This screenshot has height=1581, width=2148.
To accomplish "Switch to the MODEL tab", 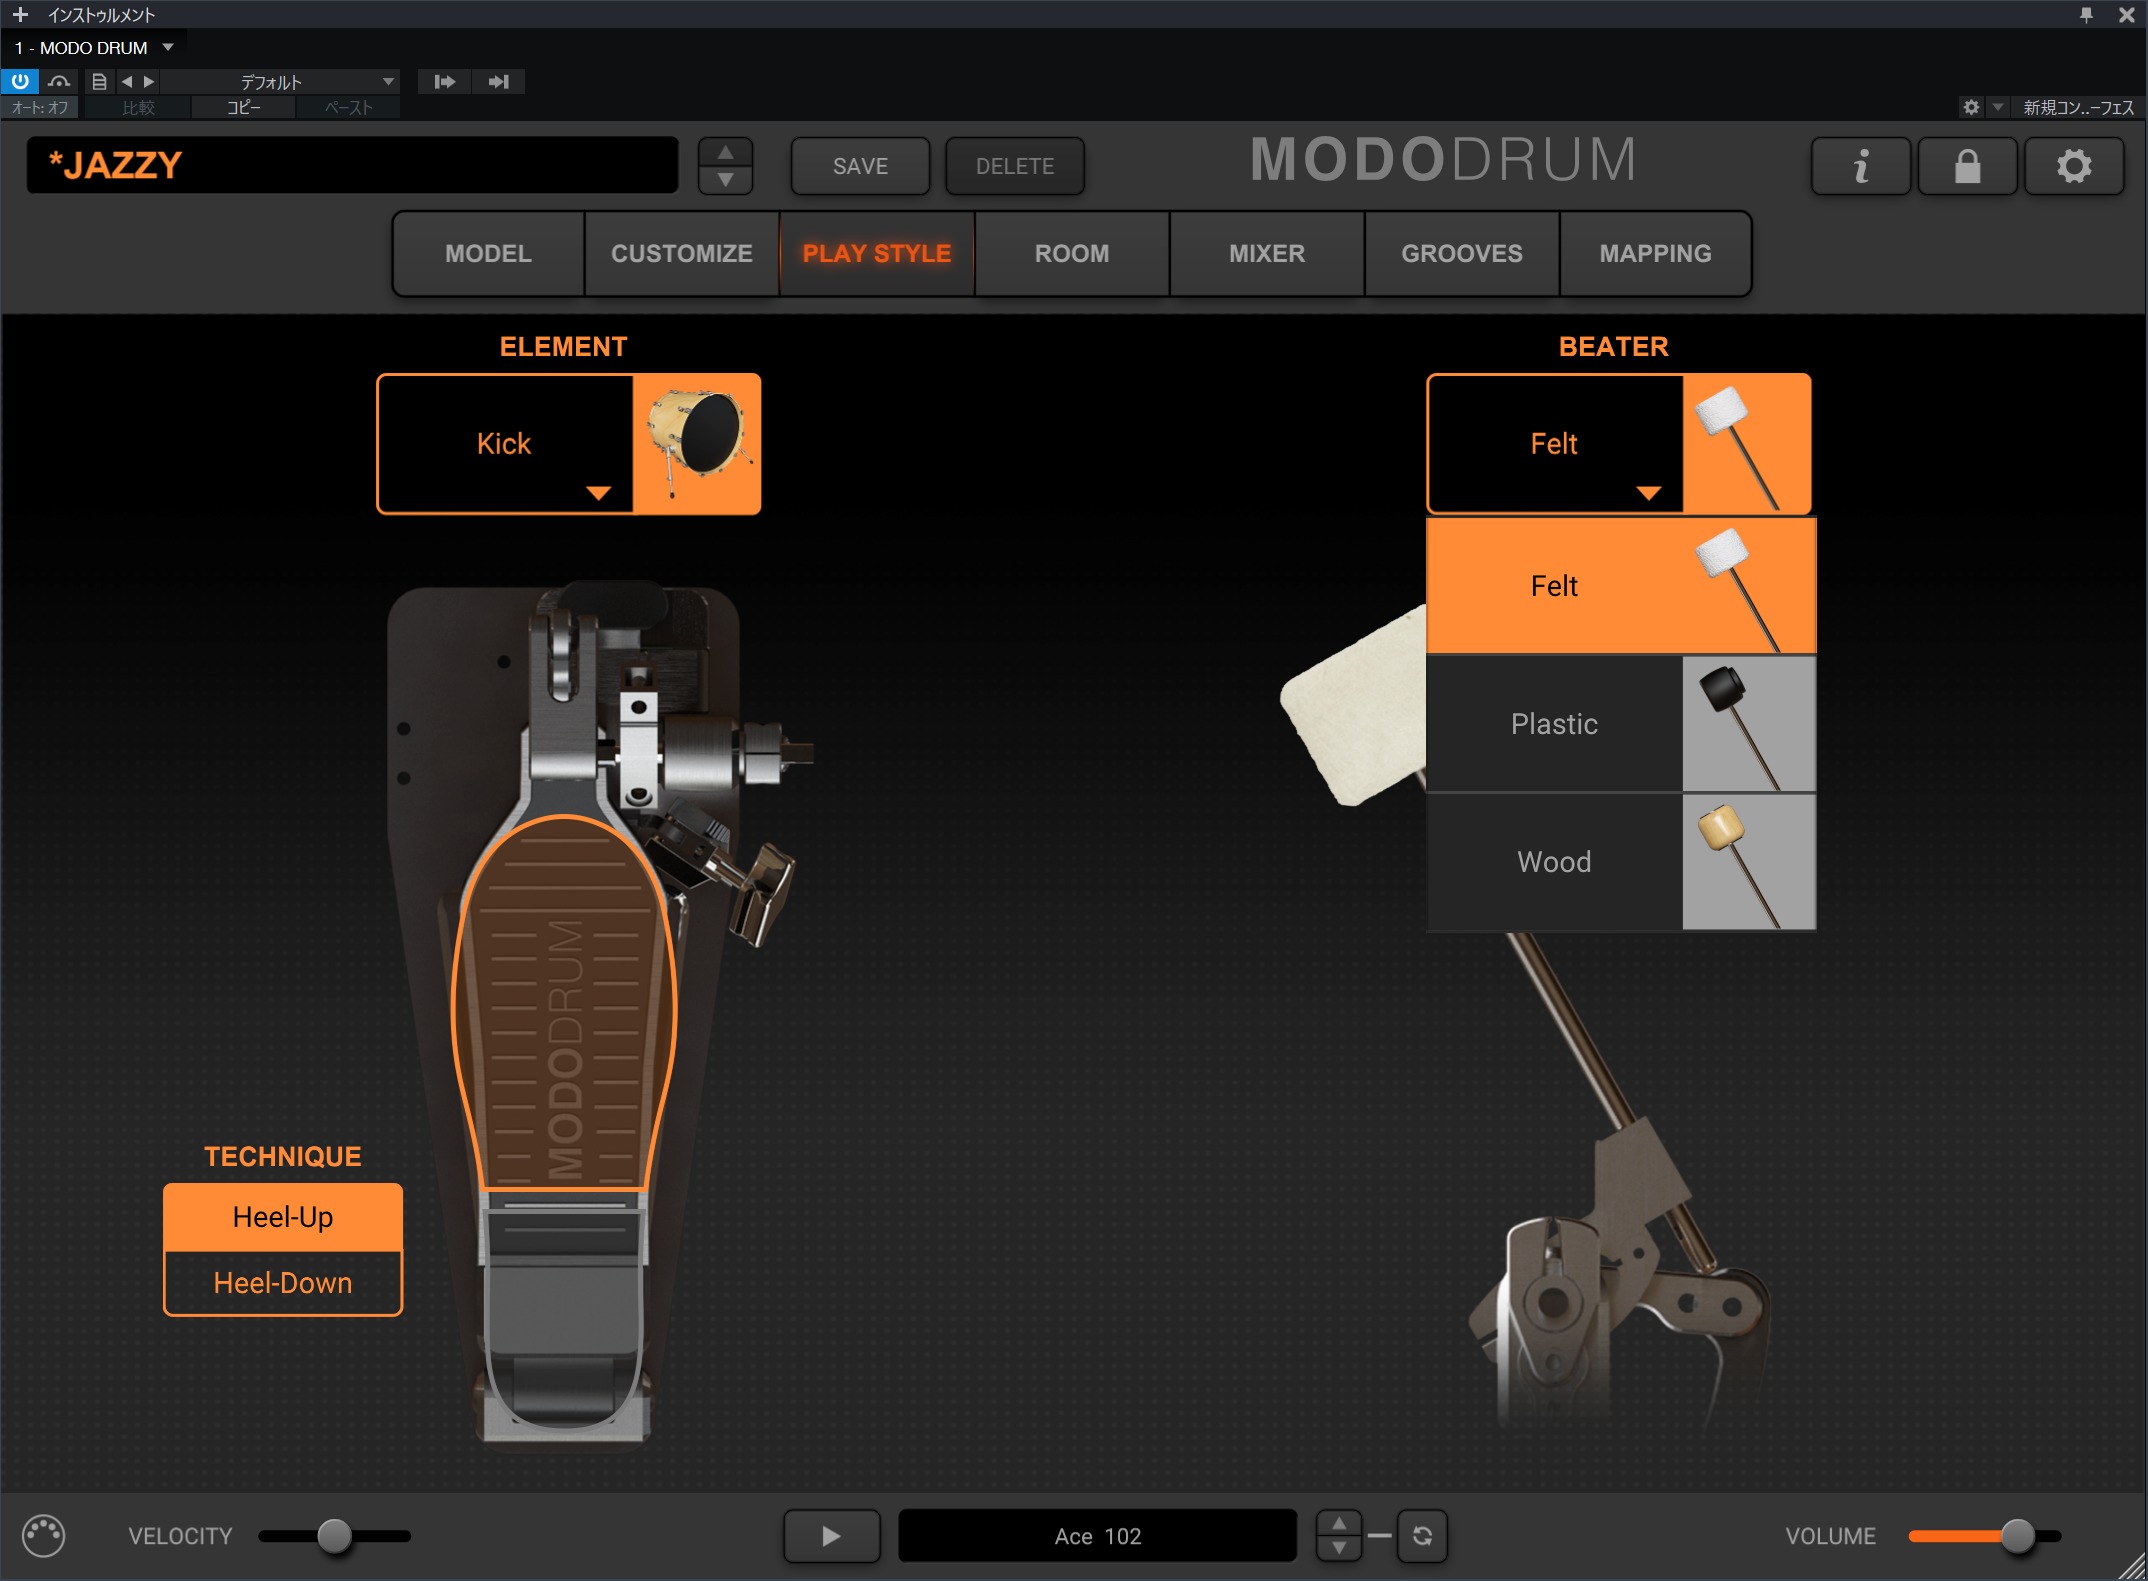I will point(488,253).
